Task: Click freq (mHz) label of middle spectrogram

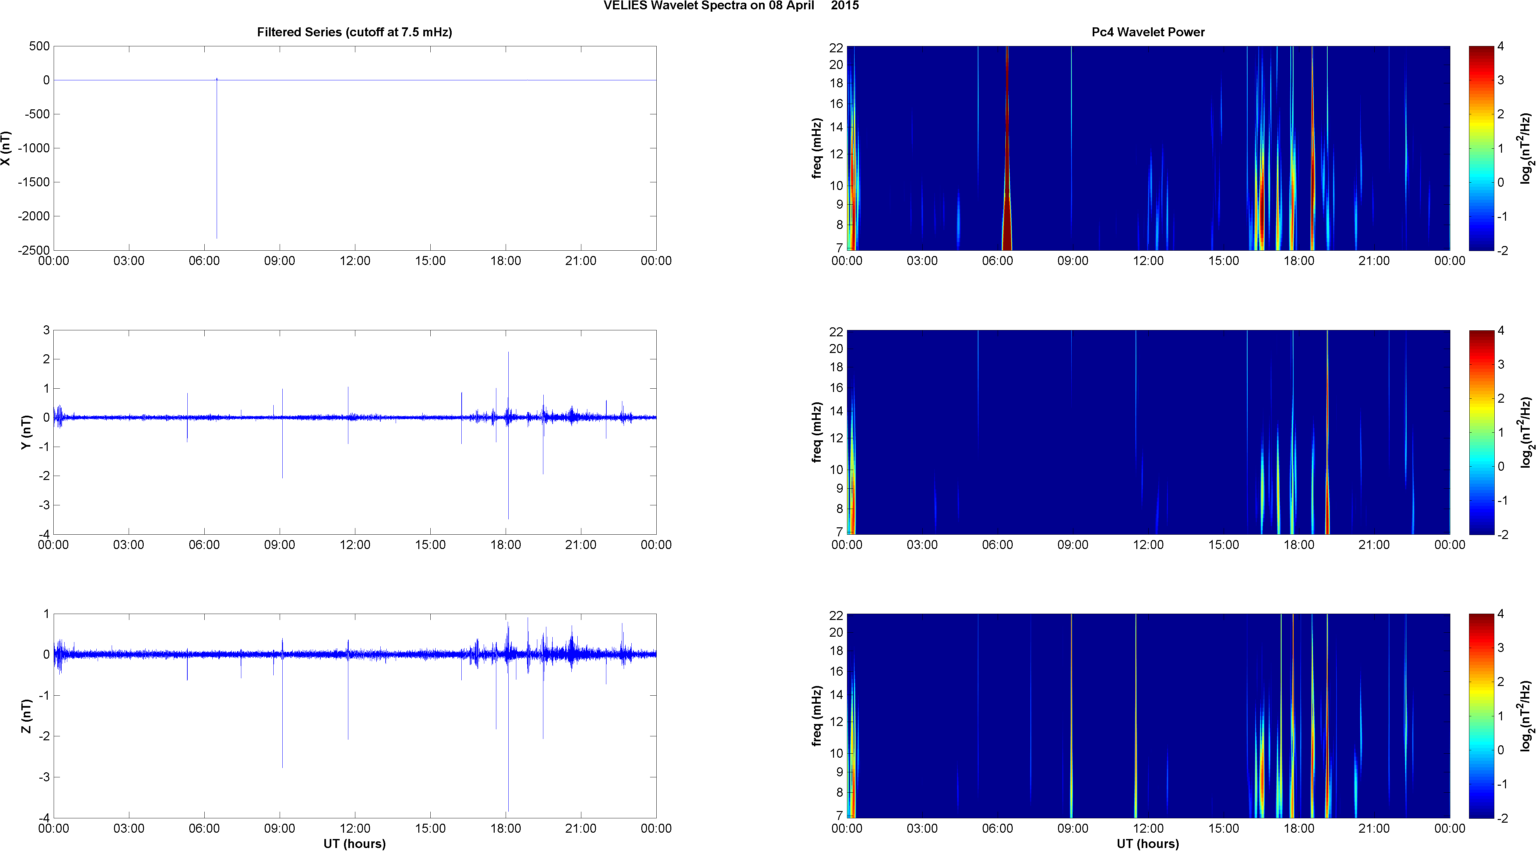Action: [x=817, y=432]
